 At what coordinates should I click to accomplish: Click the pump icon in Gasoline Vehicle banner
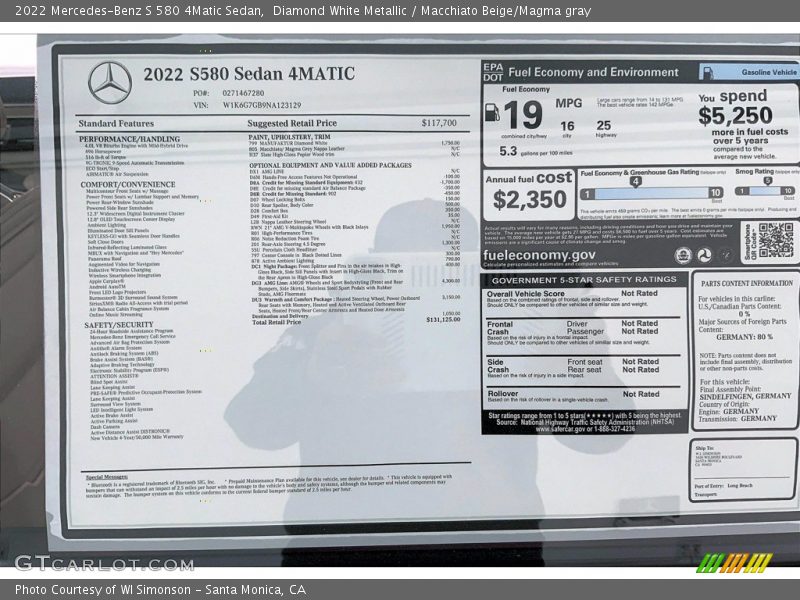(709, 73)
